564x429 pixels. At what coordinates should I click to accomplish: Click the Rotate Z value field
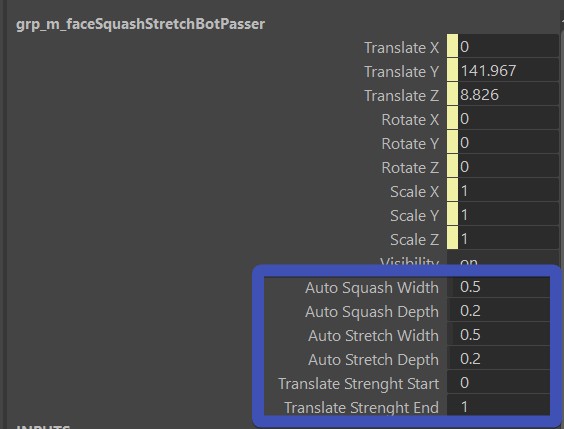coord(508,167)
